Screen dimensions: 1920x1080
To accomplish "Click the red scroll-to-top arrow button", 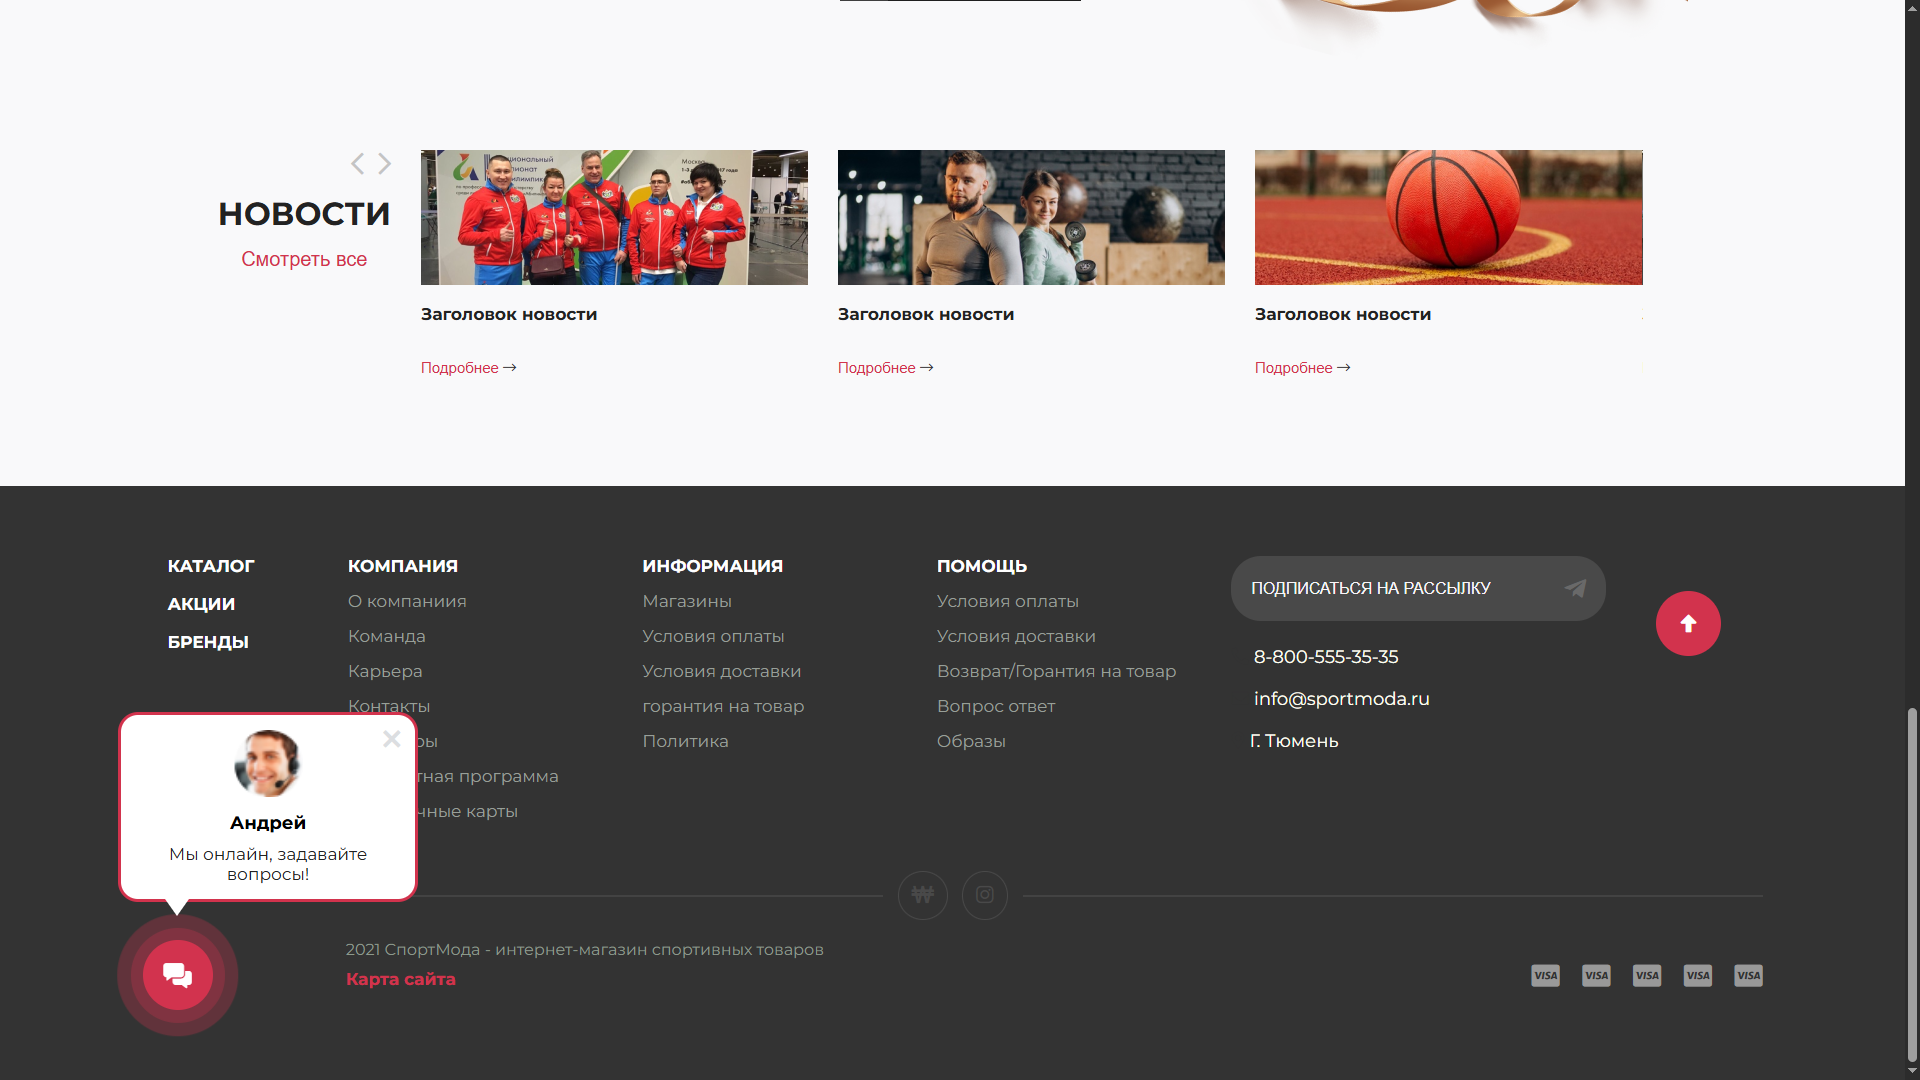I will pyautogui.click(x=1688, y=624).
